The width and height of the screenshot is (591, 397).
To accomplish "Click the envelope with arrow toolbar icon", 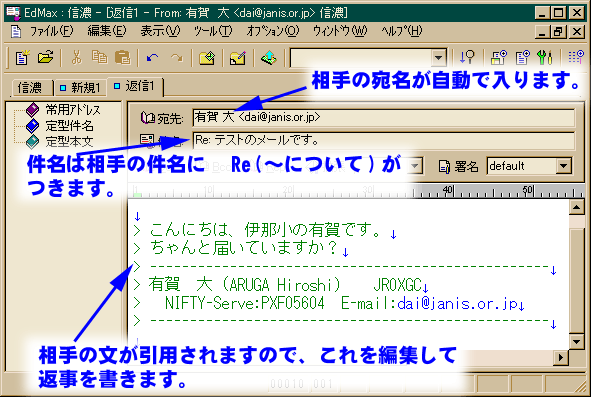I will tap(207, 58).
